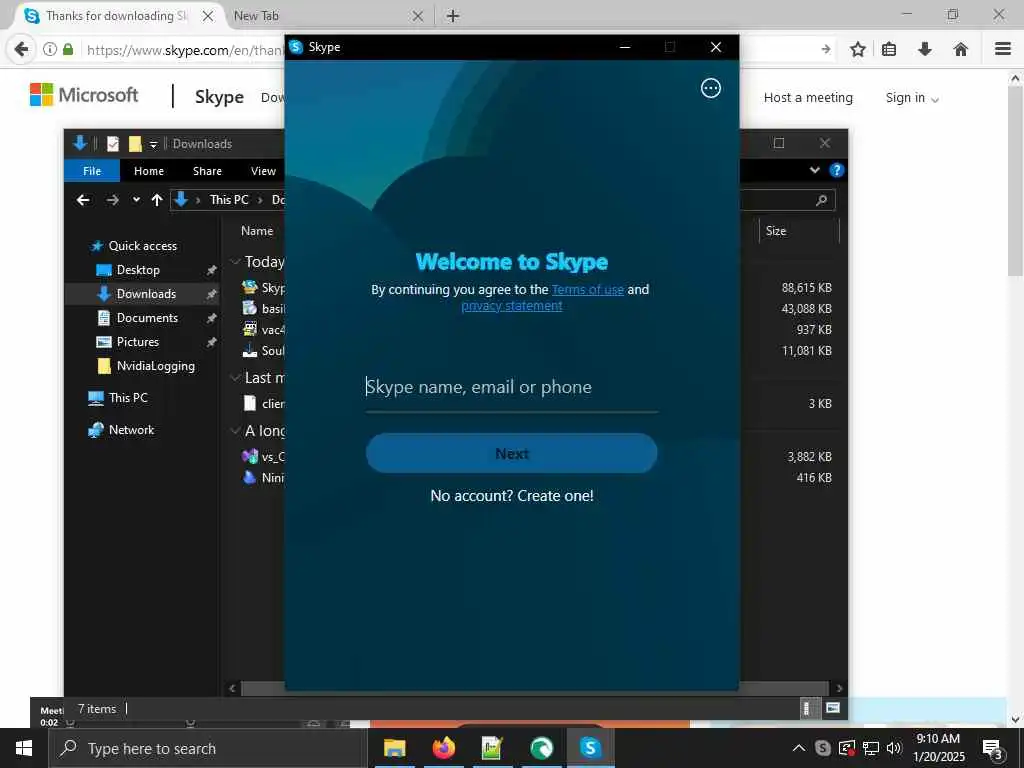Open a new browser tab with plus

pos(453,16)
